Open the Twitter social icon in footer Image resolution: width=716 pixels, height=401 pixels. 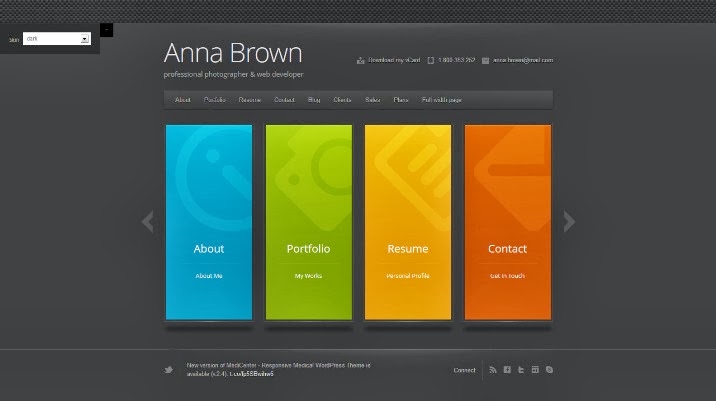coord(521,370)
